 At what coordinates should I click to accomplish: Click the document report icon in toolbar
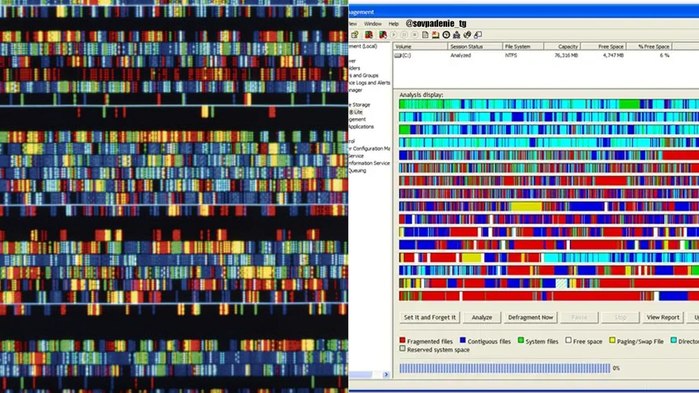(425, 35)
